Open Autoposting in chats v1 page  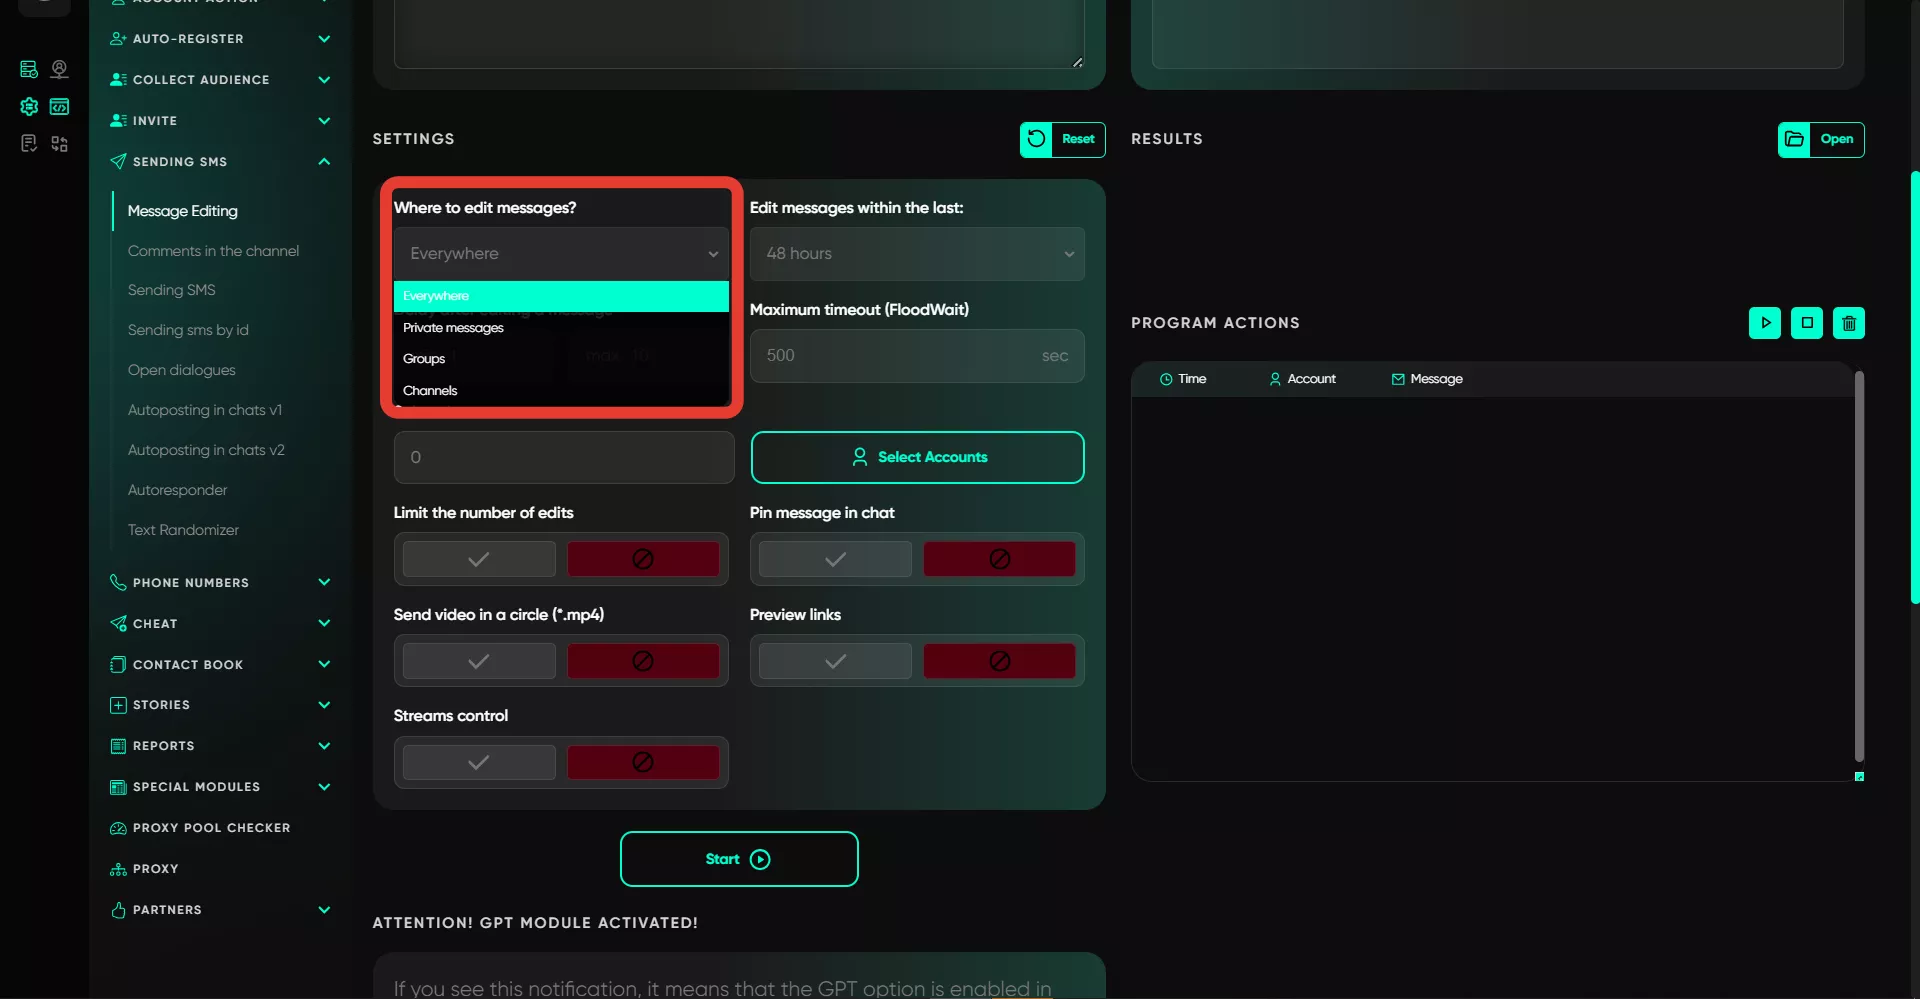pos(205,410)
